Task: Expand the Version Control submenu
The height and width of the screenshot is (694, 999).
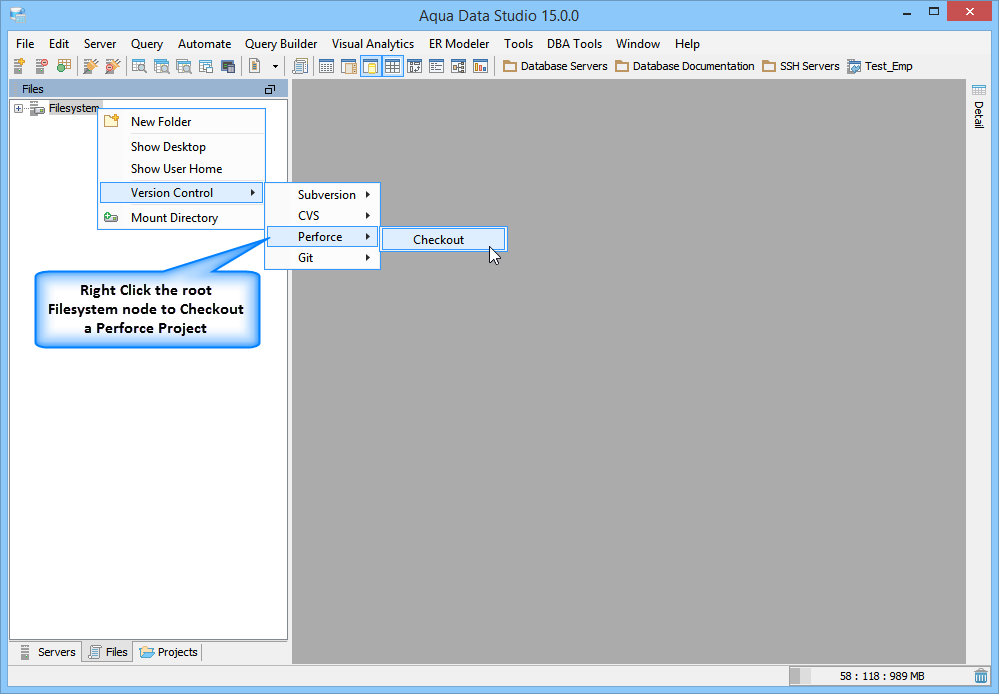Action: [182, 192]
